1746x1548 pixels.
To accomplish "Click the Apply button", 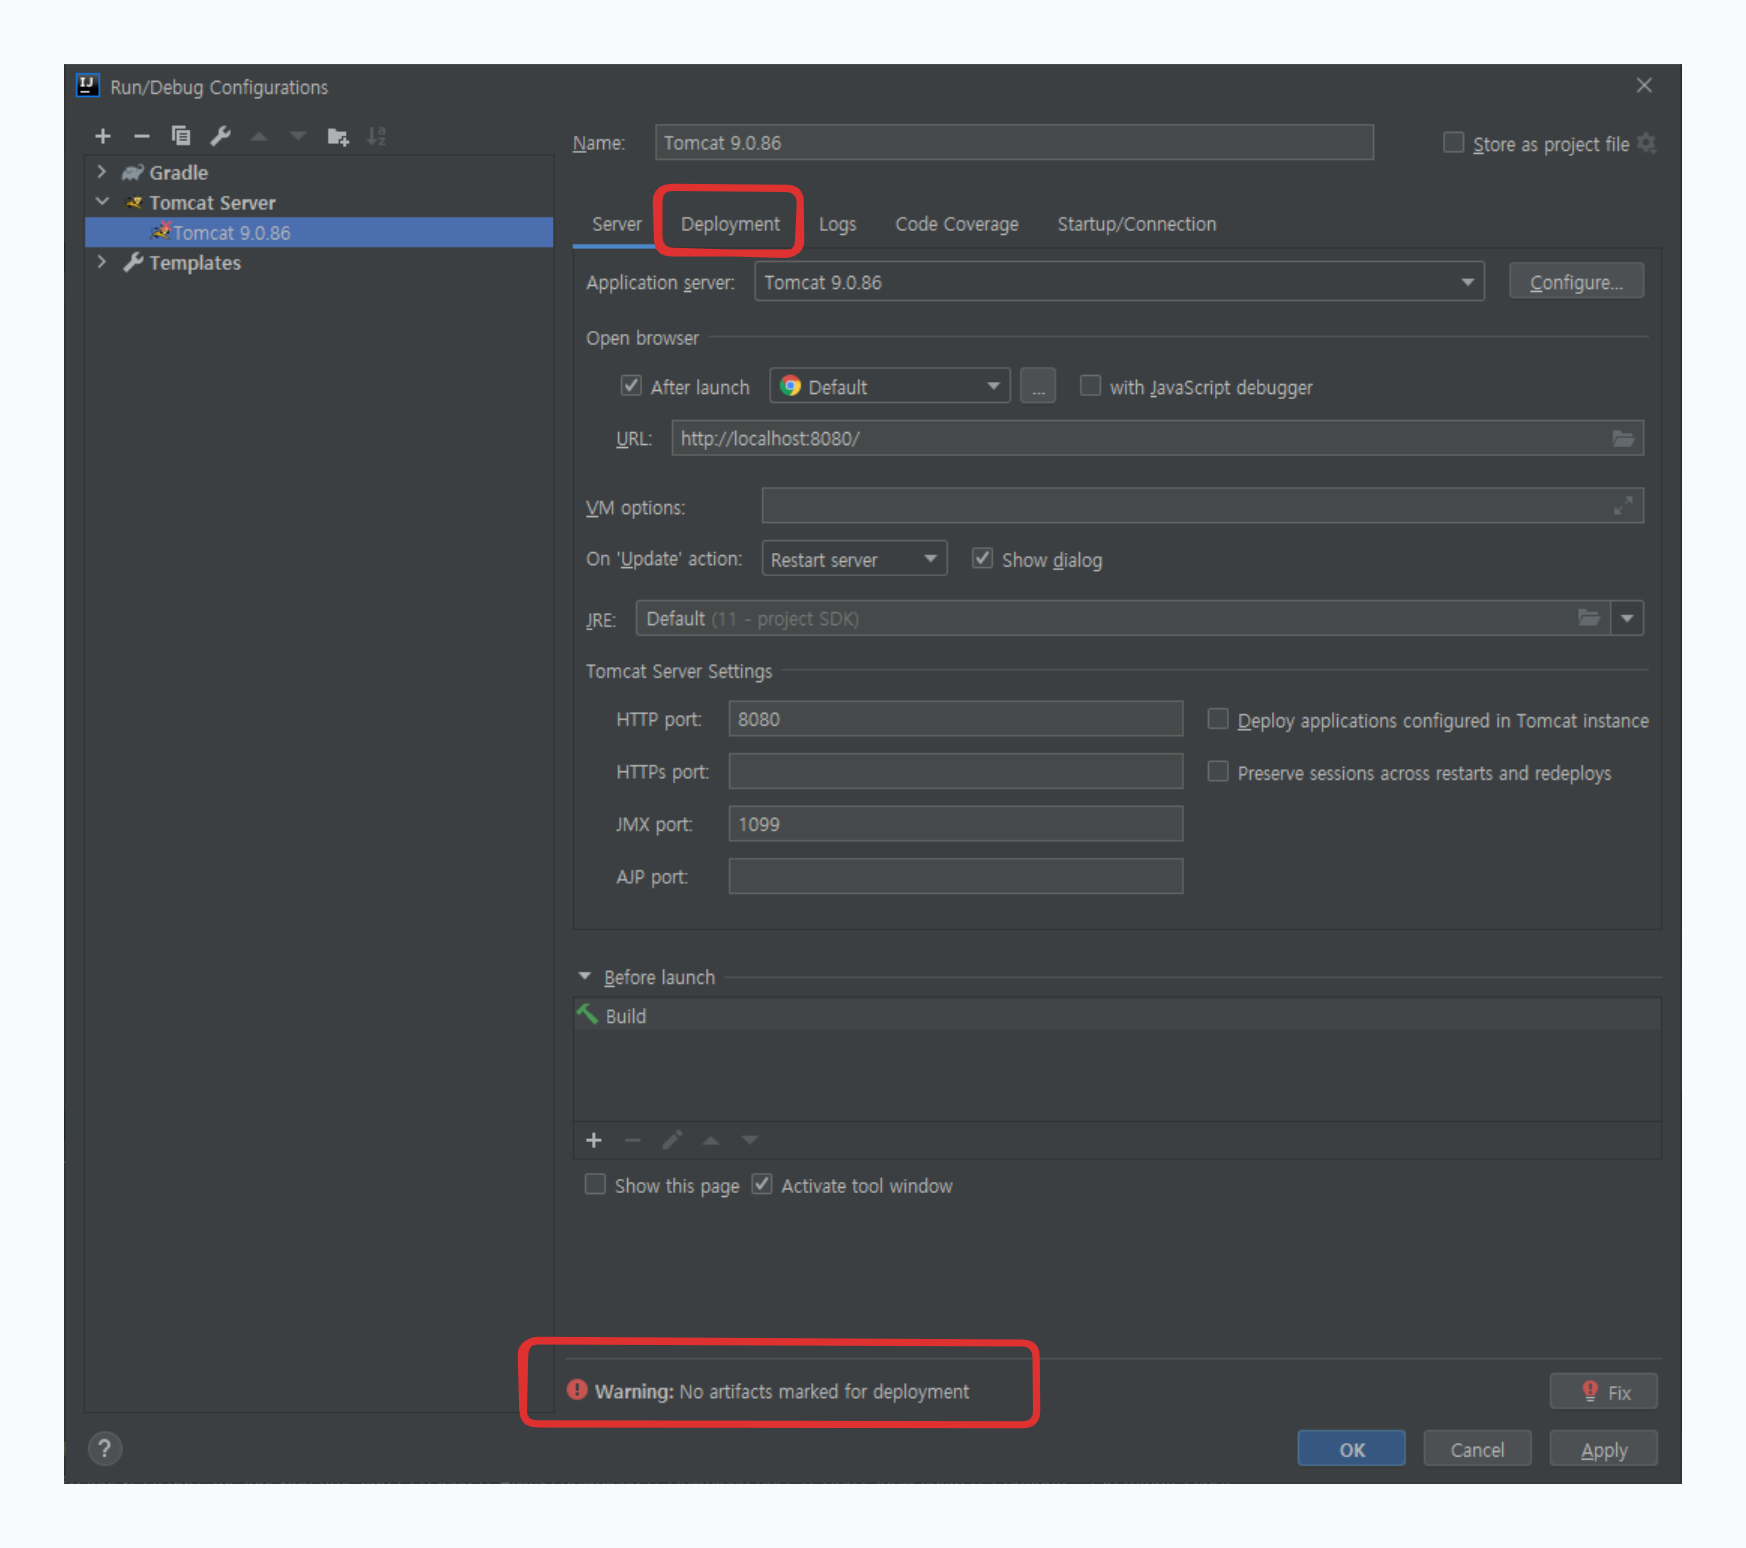I will (x=1604, y=1449).
